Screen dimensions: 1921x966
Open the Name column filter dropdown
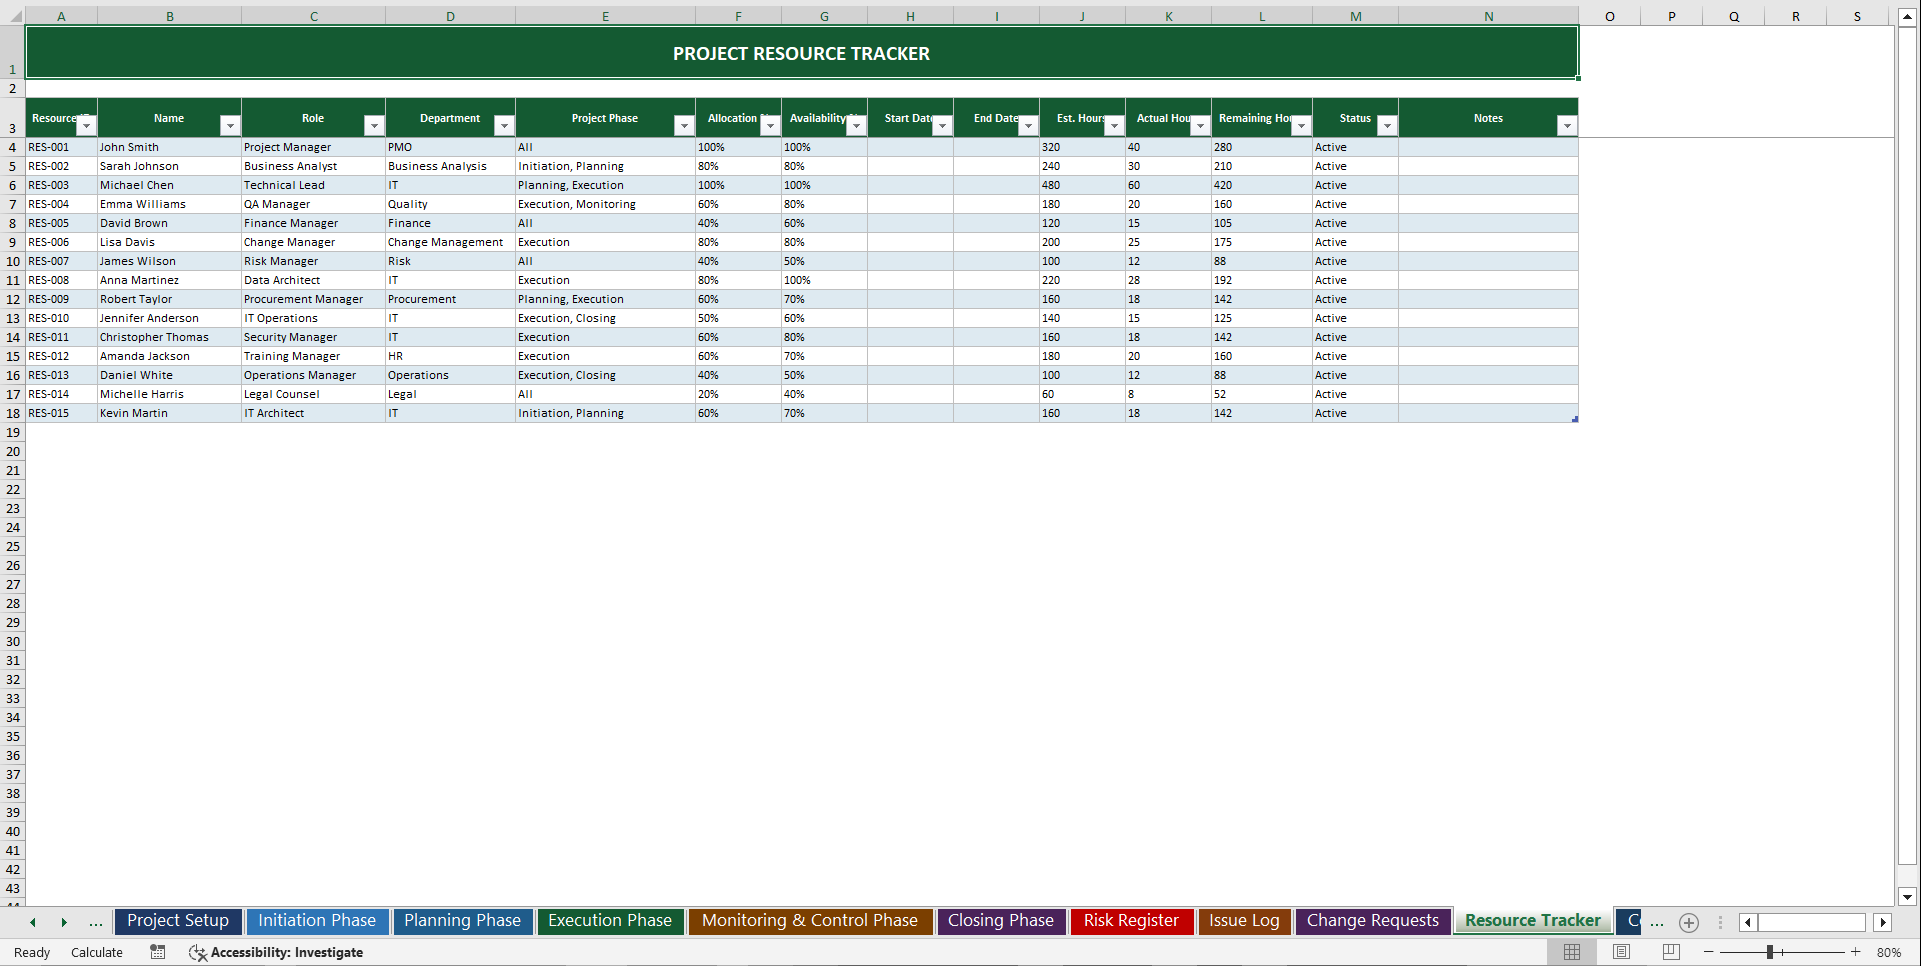click(230, 126)
